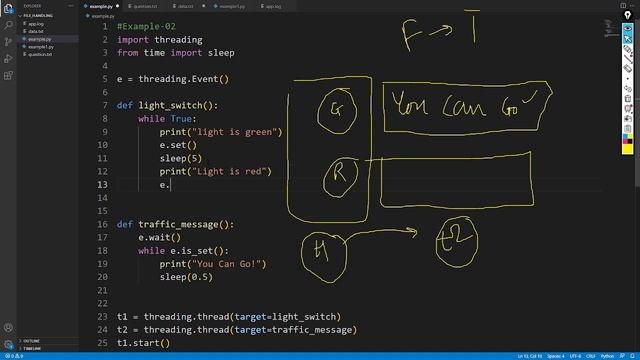Select the arrow cursor tool in annotation toolbar
This screenshot has width=640, height=360.
(628, 39)
